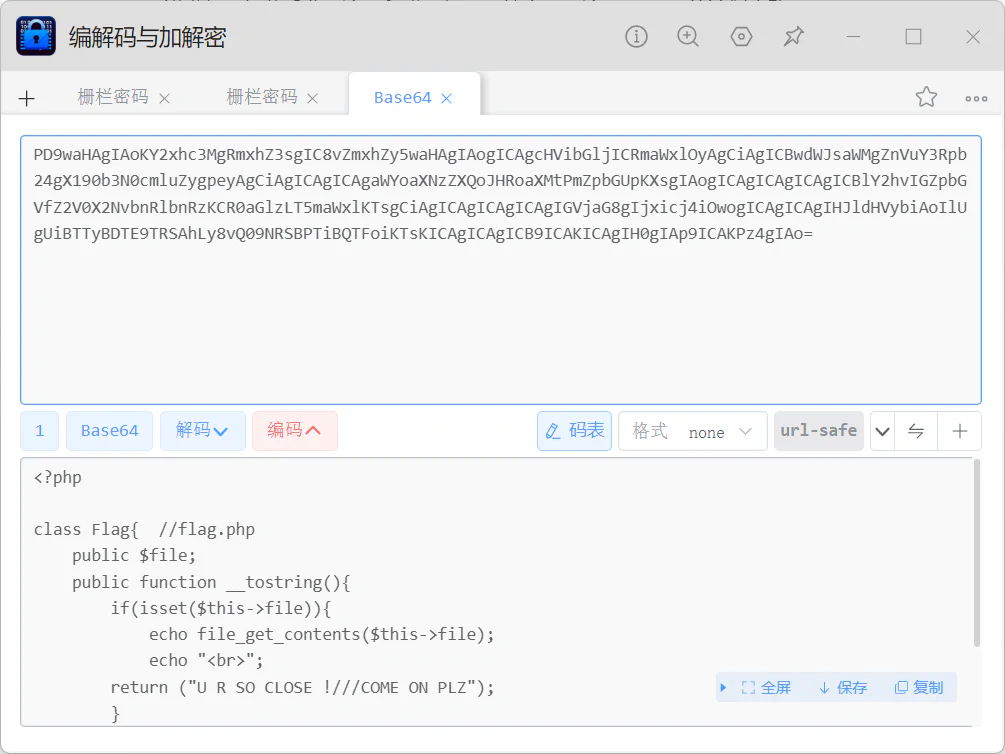Open the 编码 encode dropdown
The width and height of the screenshot is (1005, 754).
click(295, 431)
